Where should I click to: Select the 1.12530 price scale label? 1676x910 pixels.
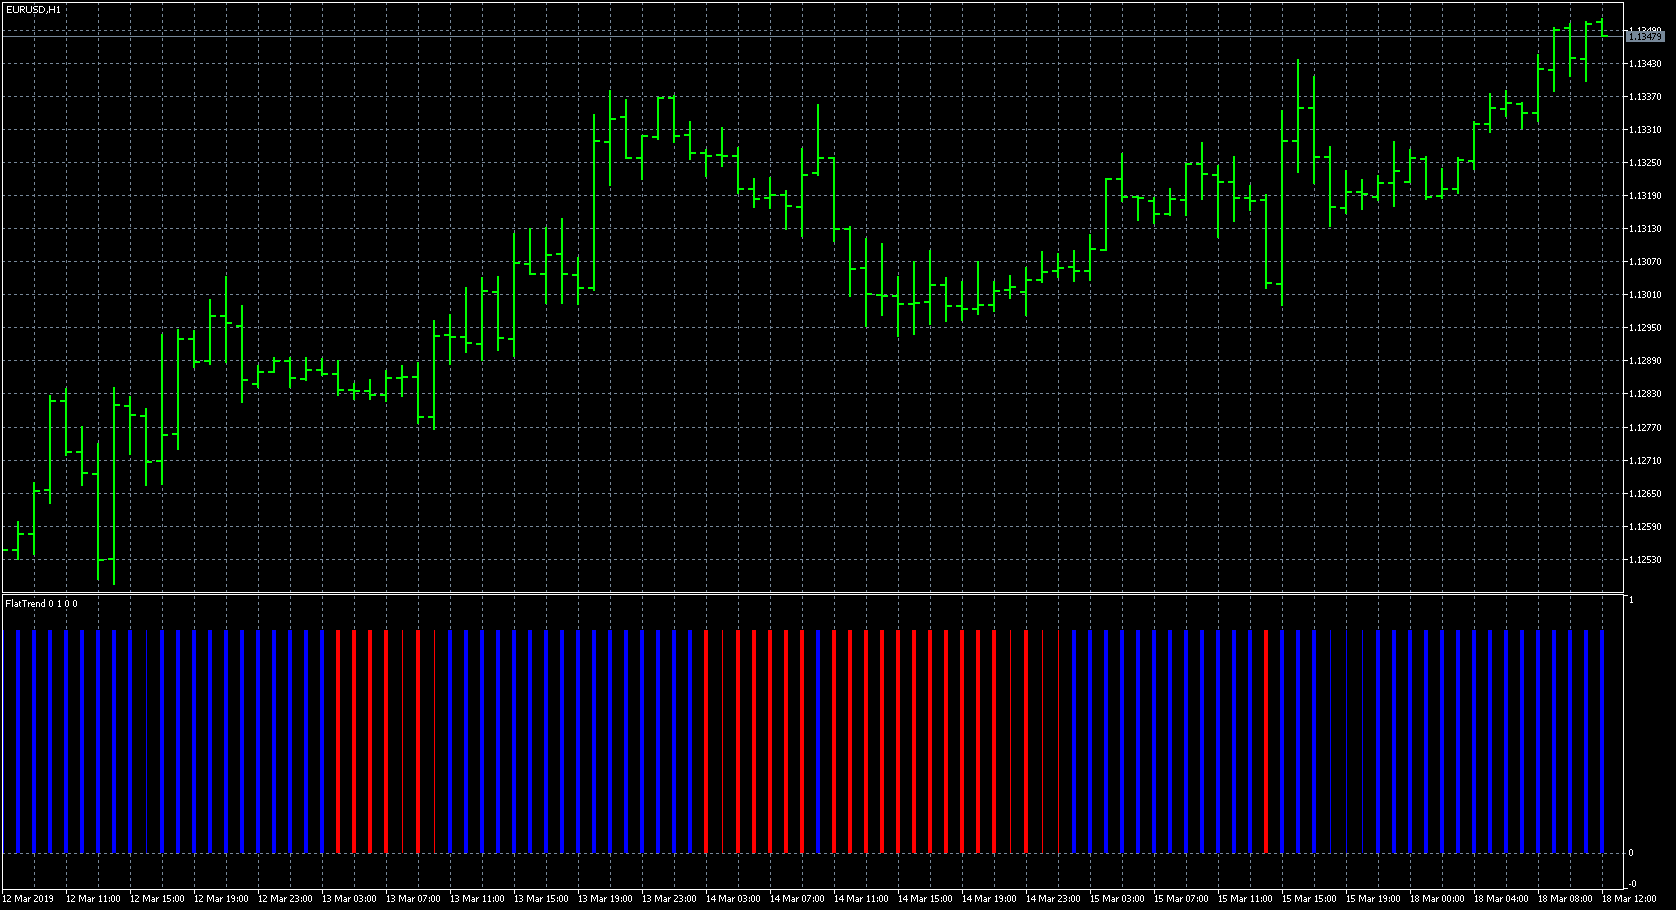pos(1645,560)
